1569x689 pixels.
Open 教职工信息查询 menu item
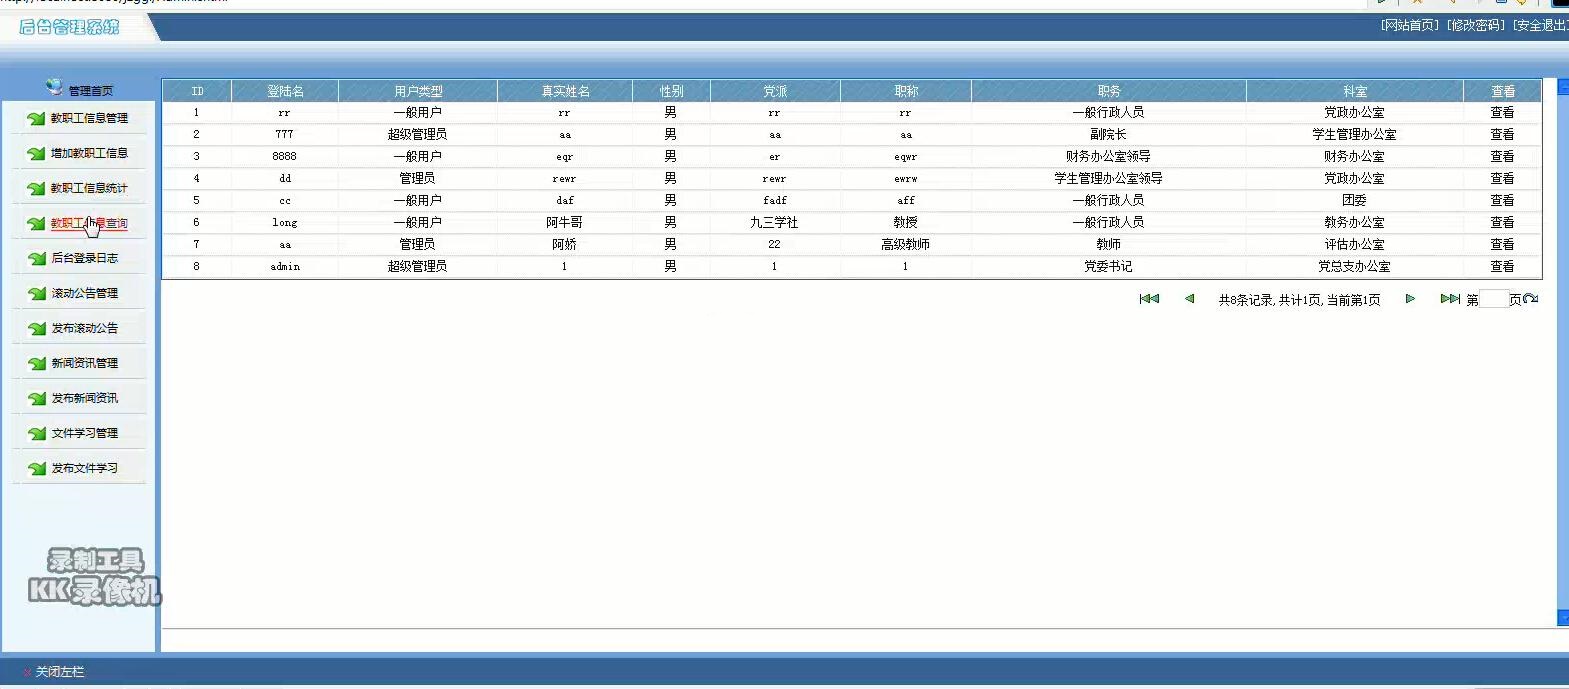click(89, 223)
